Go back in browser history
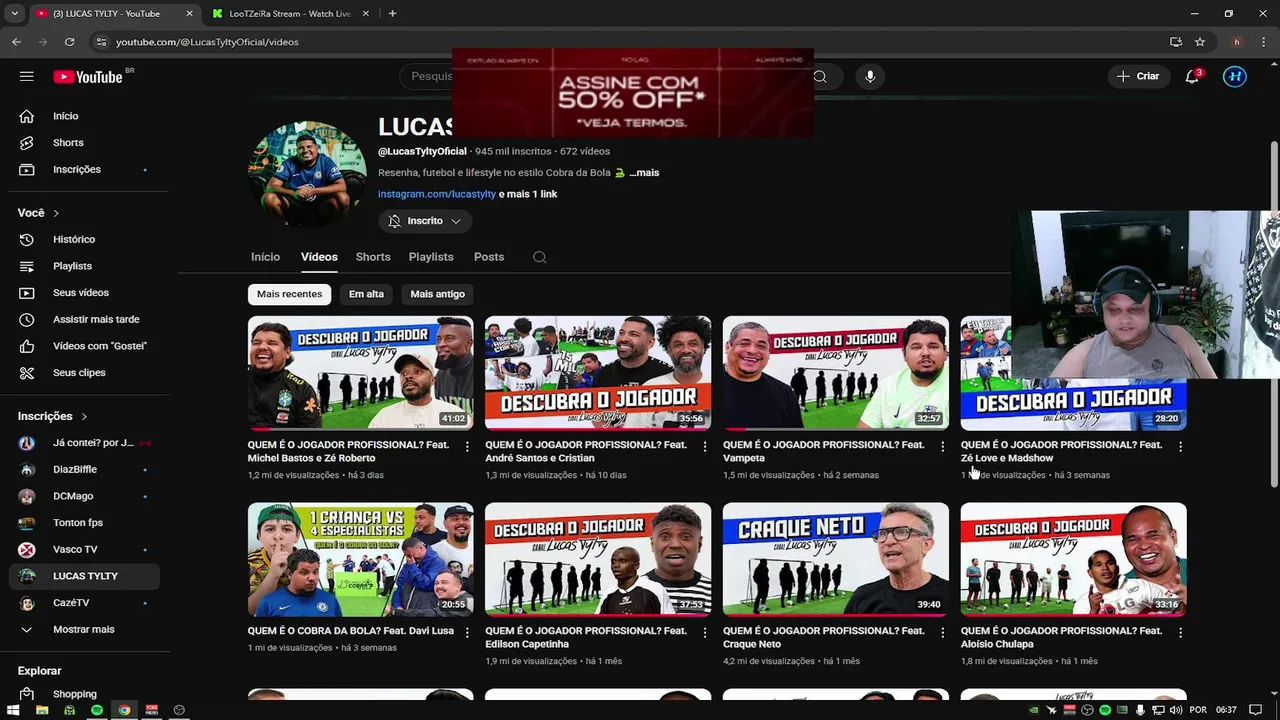This screenshot has width=1280, height=720. pos(16,42)
